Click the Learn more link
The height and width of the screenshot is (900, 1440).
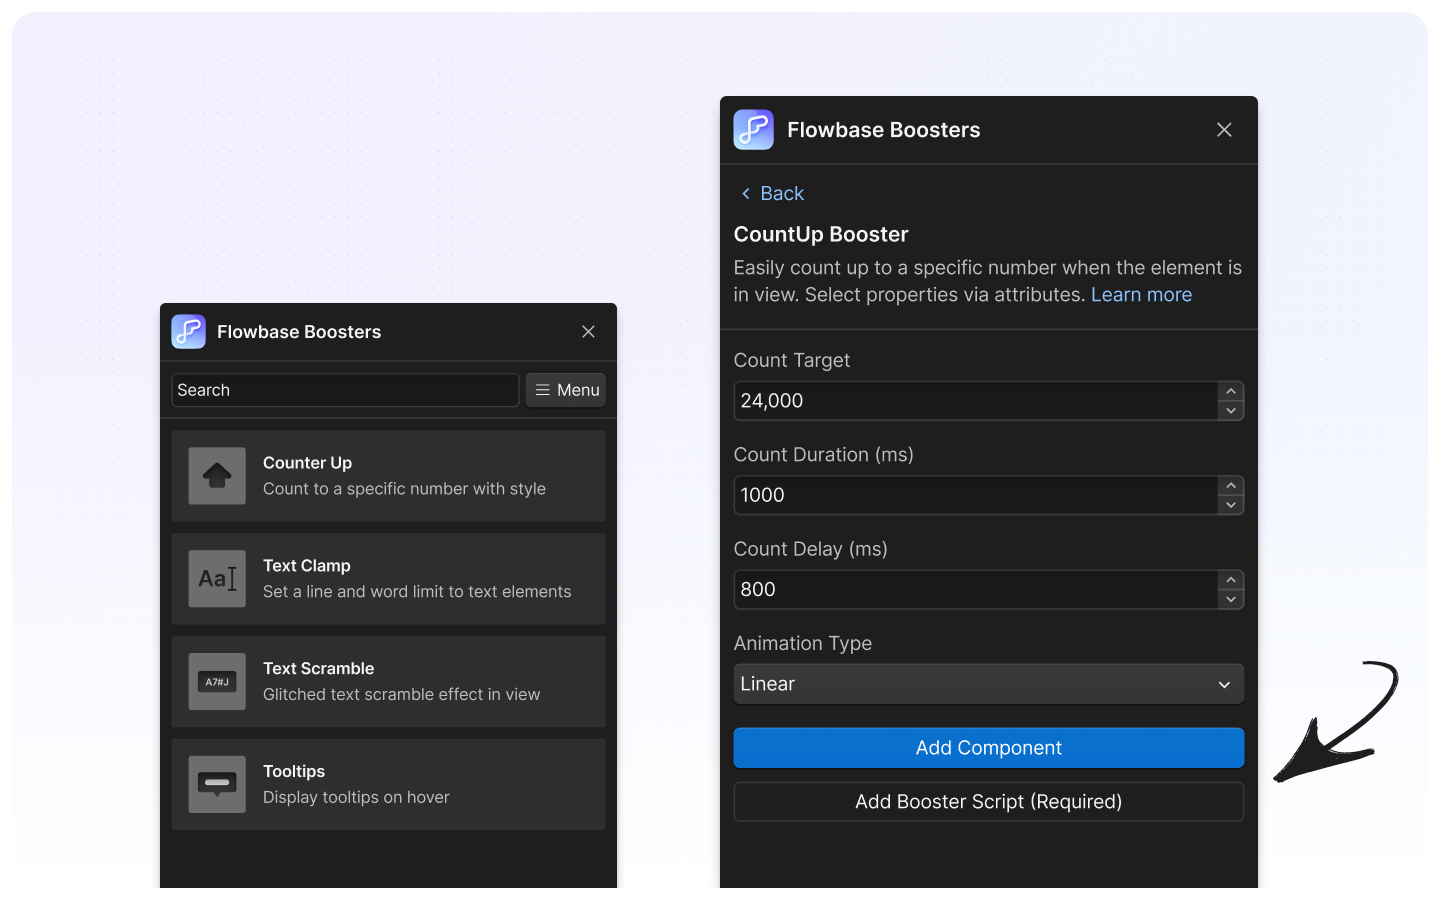(x=1141, y=295)
